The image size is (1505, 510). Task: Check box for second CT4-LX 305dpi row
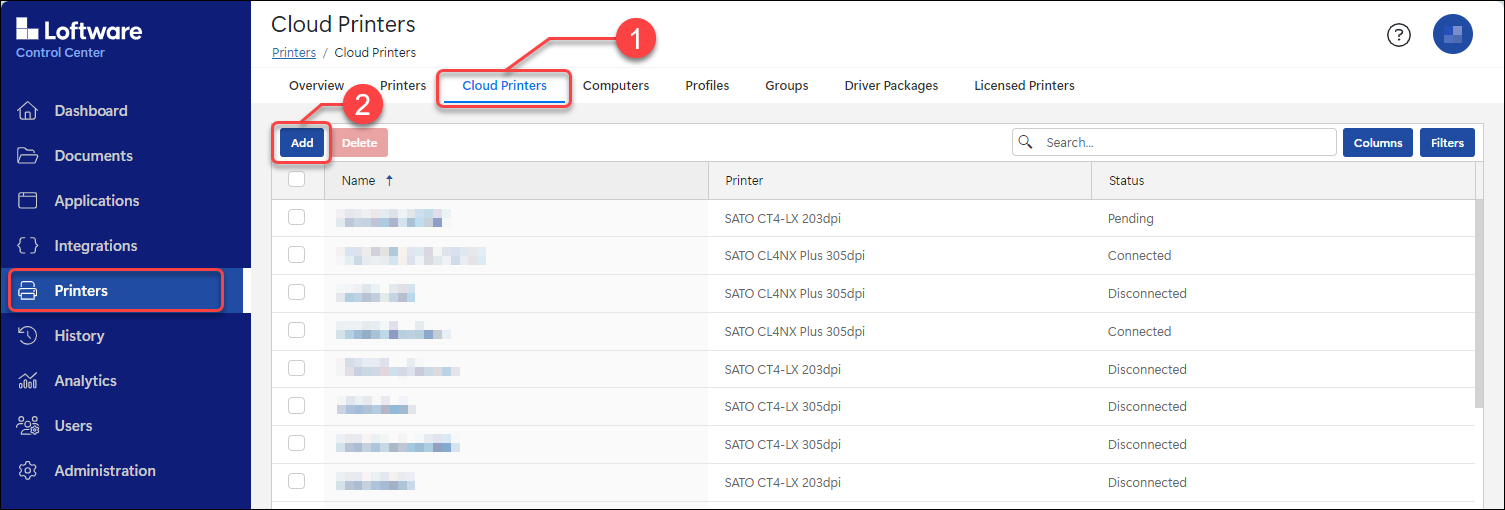tap(297, 443)
